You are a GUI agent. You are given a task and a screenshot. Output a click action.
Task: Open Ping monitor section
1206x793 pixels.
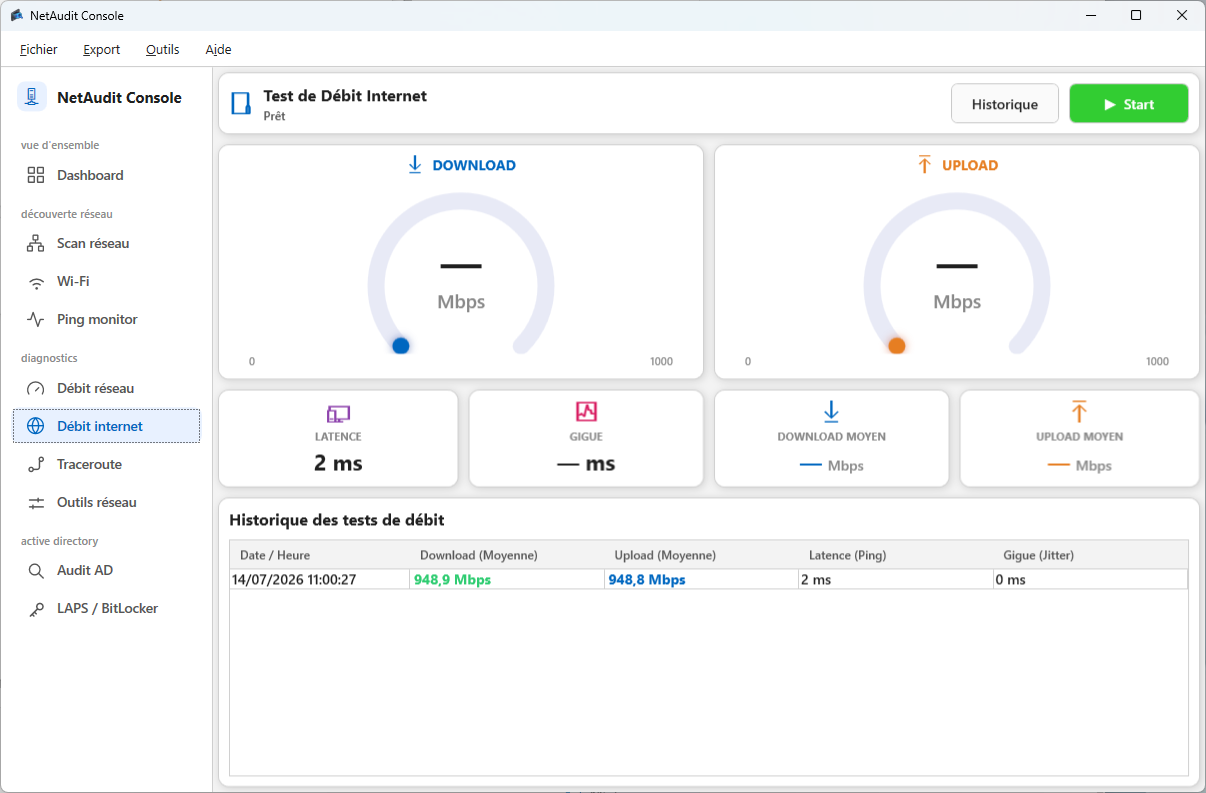(x=106, y=320)
